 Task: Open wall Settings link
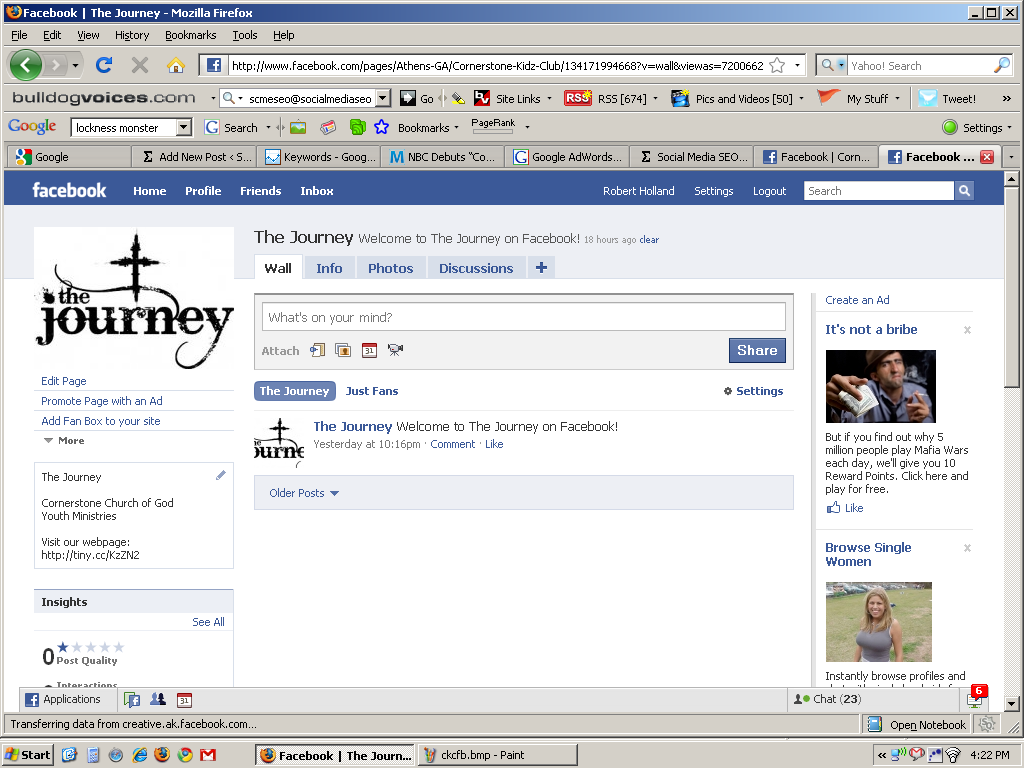pos(753,391)
